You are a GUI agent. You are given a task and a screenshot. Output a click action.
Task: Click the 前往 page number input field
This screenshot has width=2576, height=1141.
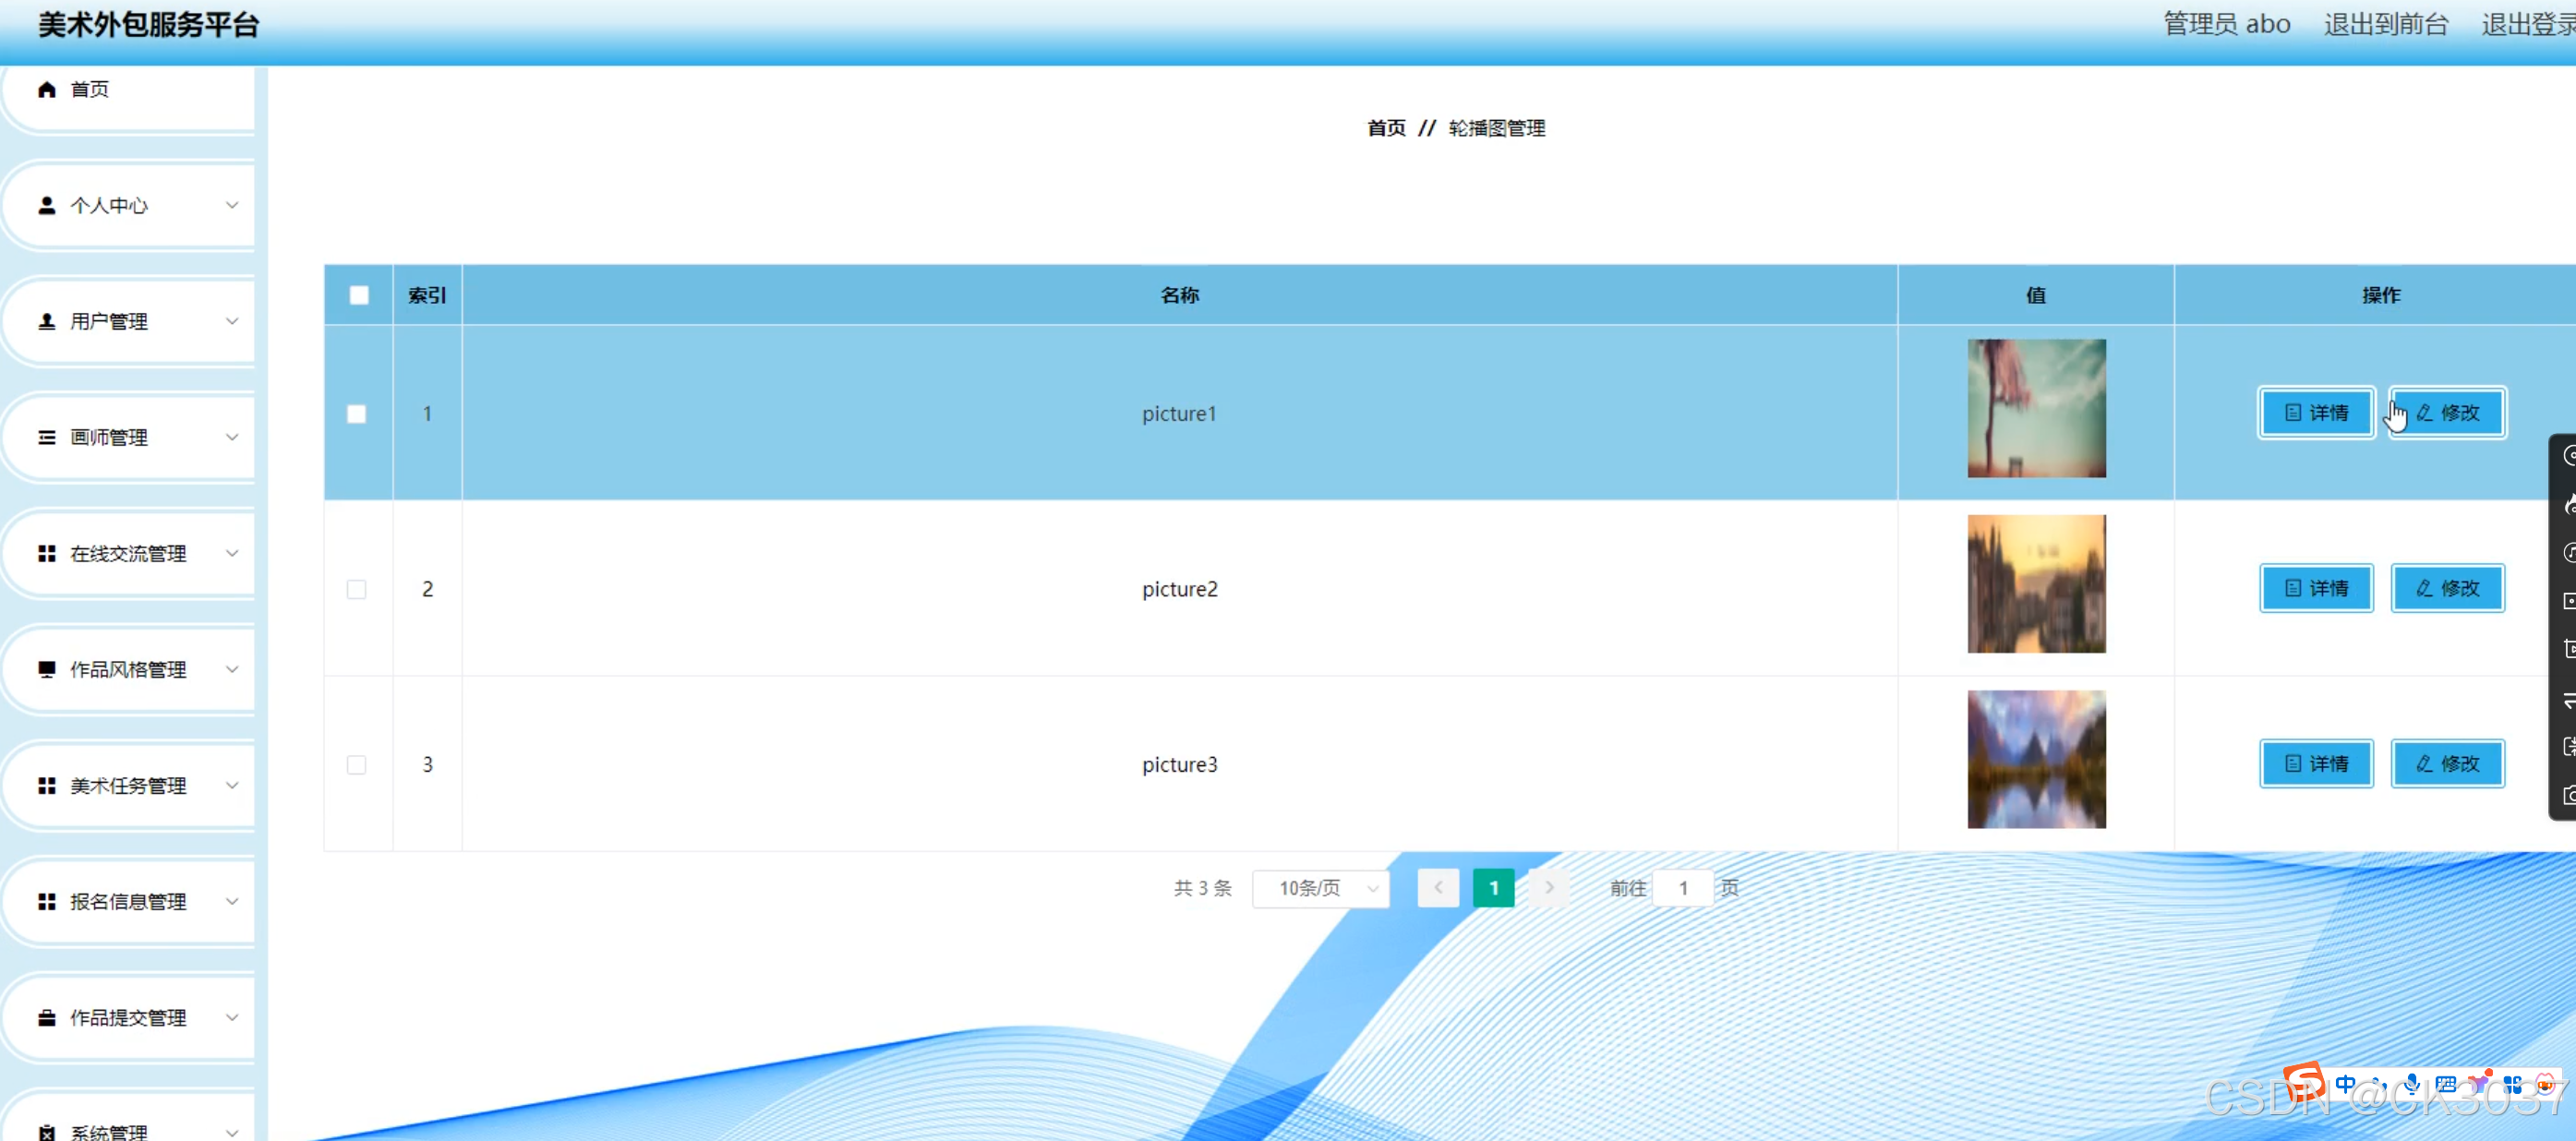(x=1683, y=888)
